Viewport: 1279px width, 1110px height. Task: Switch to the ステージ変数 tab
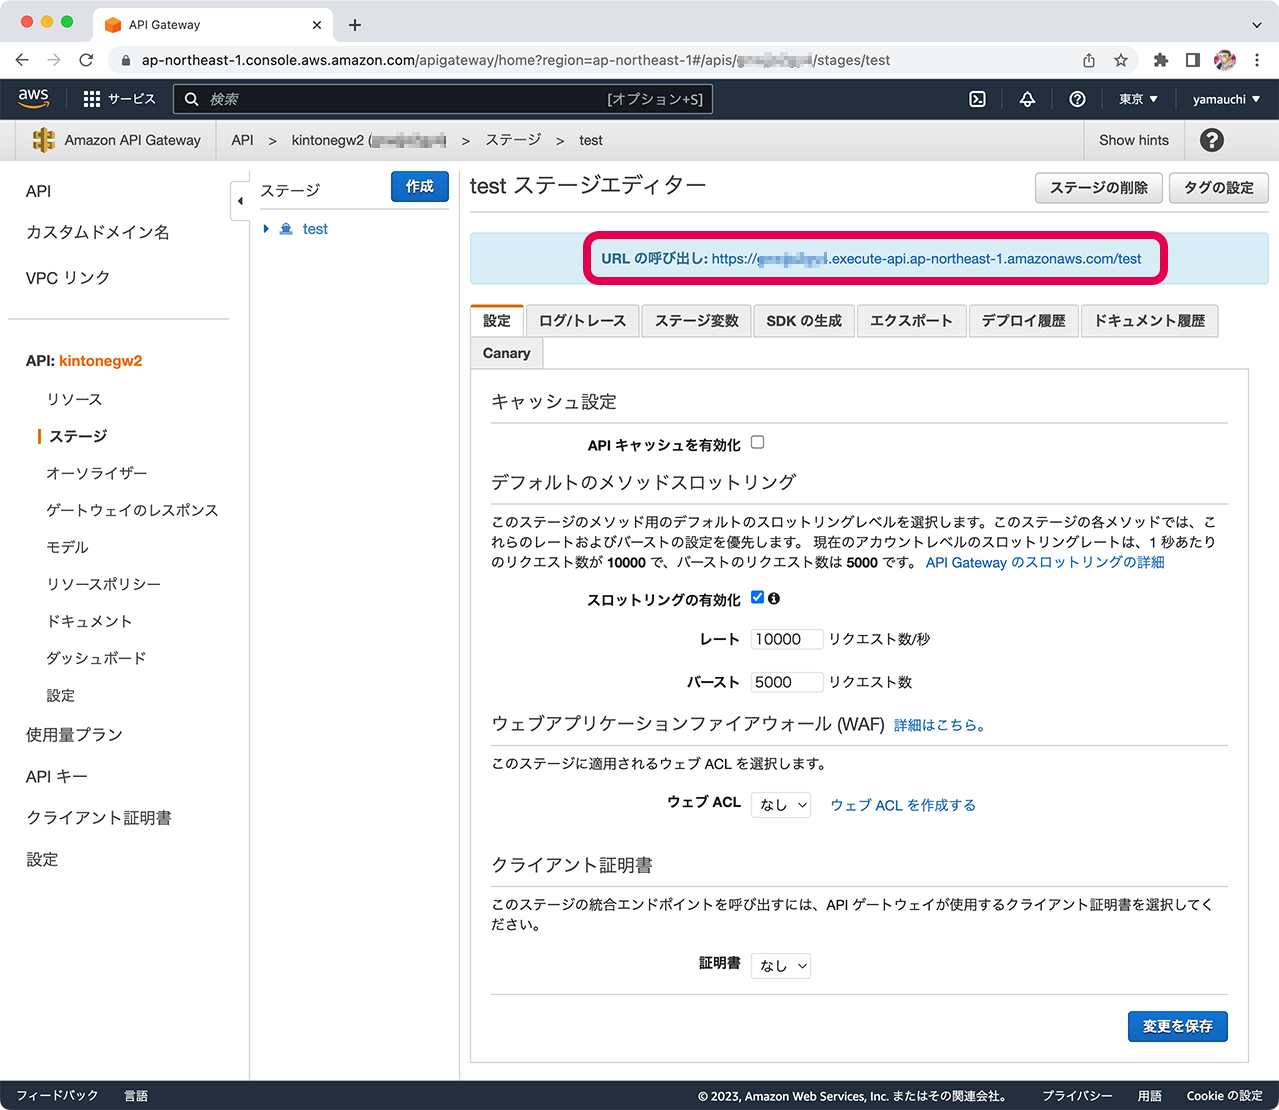pyautogui.click(x=697, y=321)
